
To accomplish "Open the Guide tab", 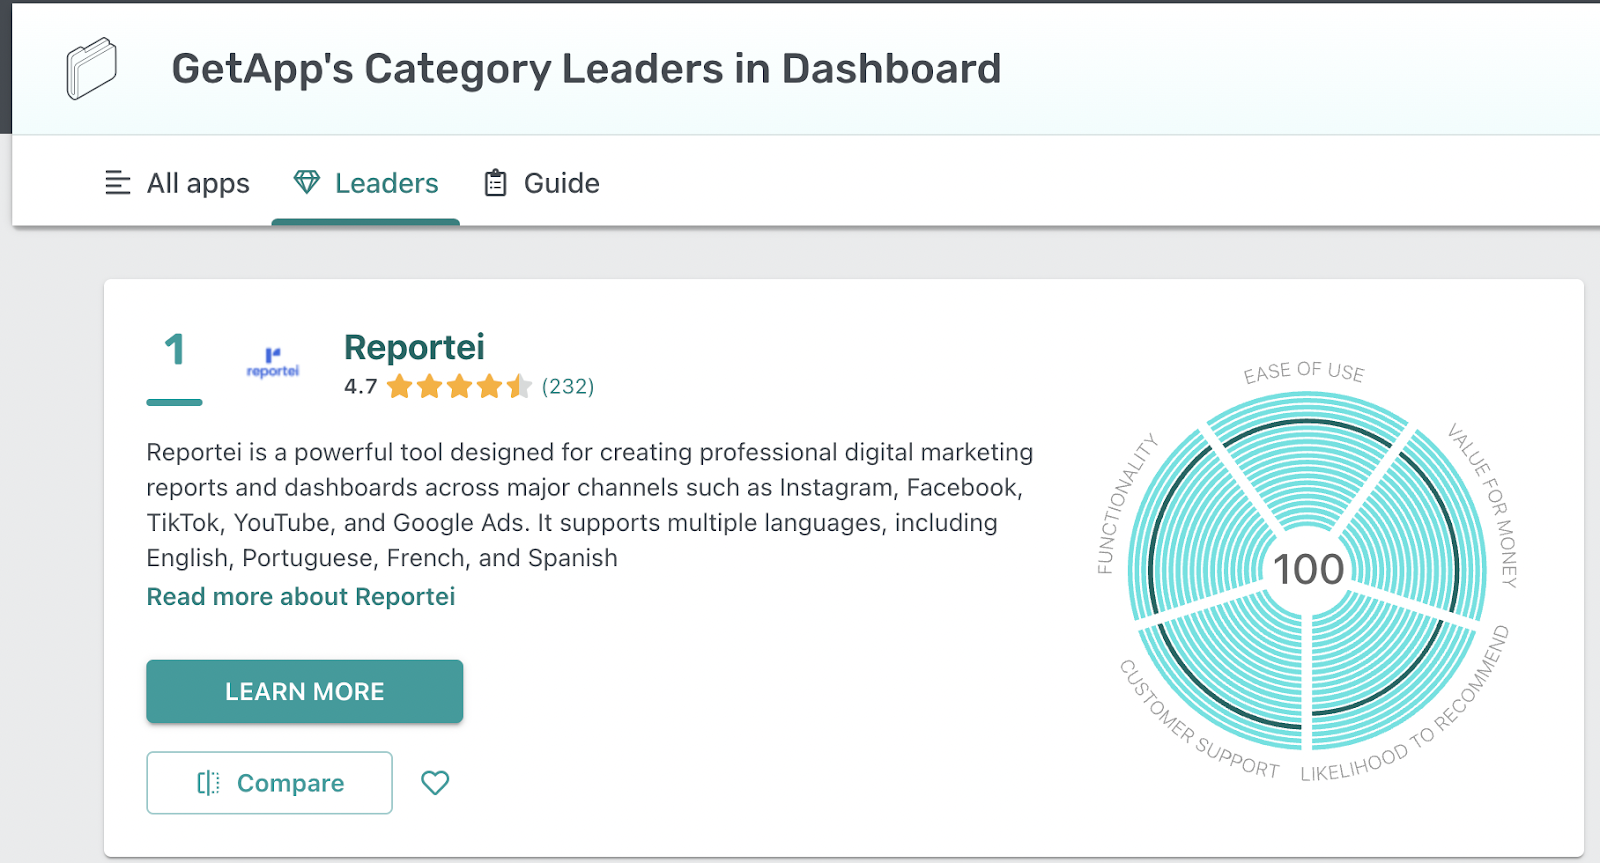I will [x=541, y=183].
